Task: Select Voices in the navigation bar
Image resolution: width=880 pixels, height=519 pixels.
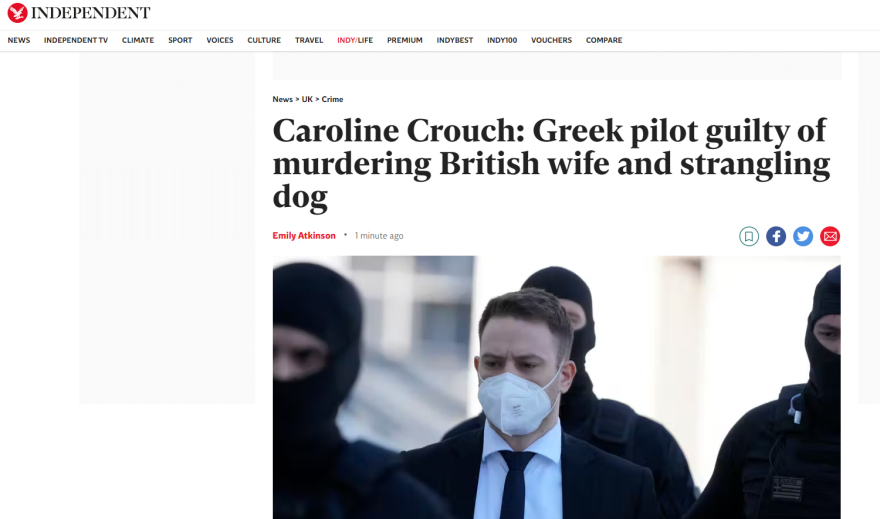Action: (219, 40)
